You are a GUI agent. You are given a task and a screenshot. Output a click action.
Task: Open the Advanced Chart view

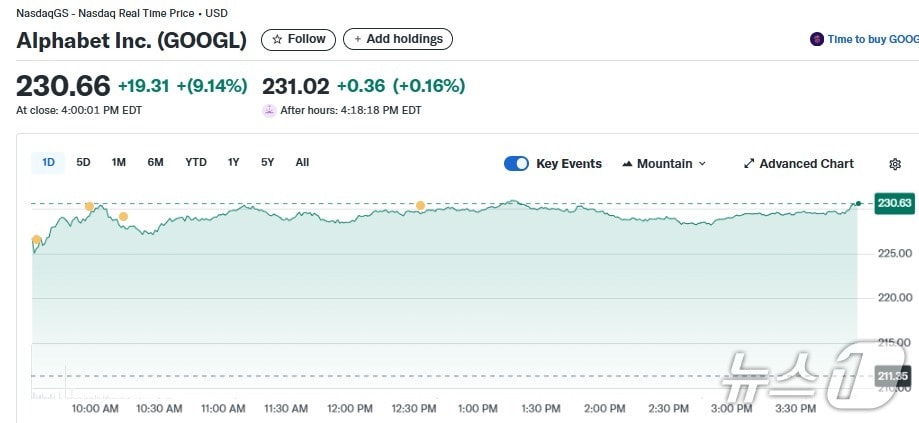pos(798,164)
